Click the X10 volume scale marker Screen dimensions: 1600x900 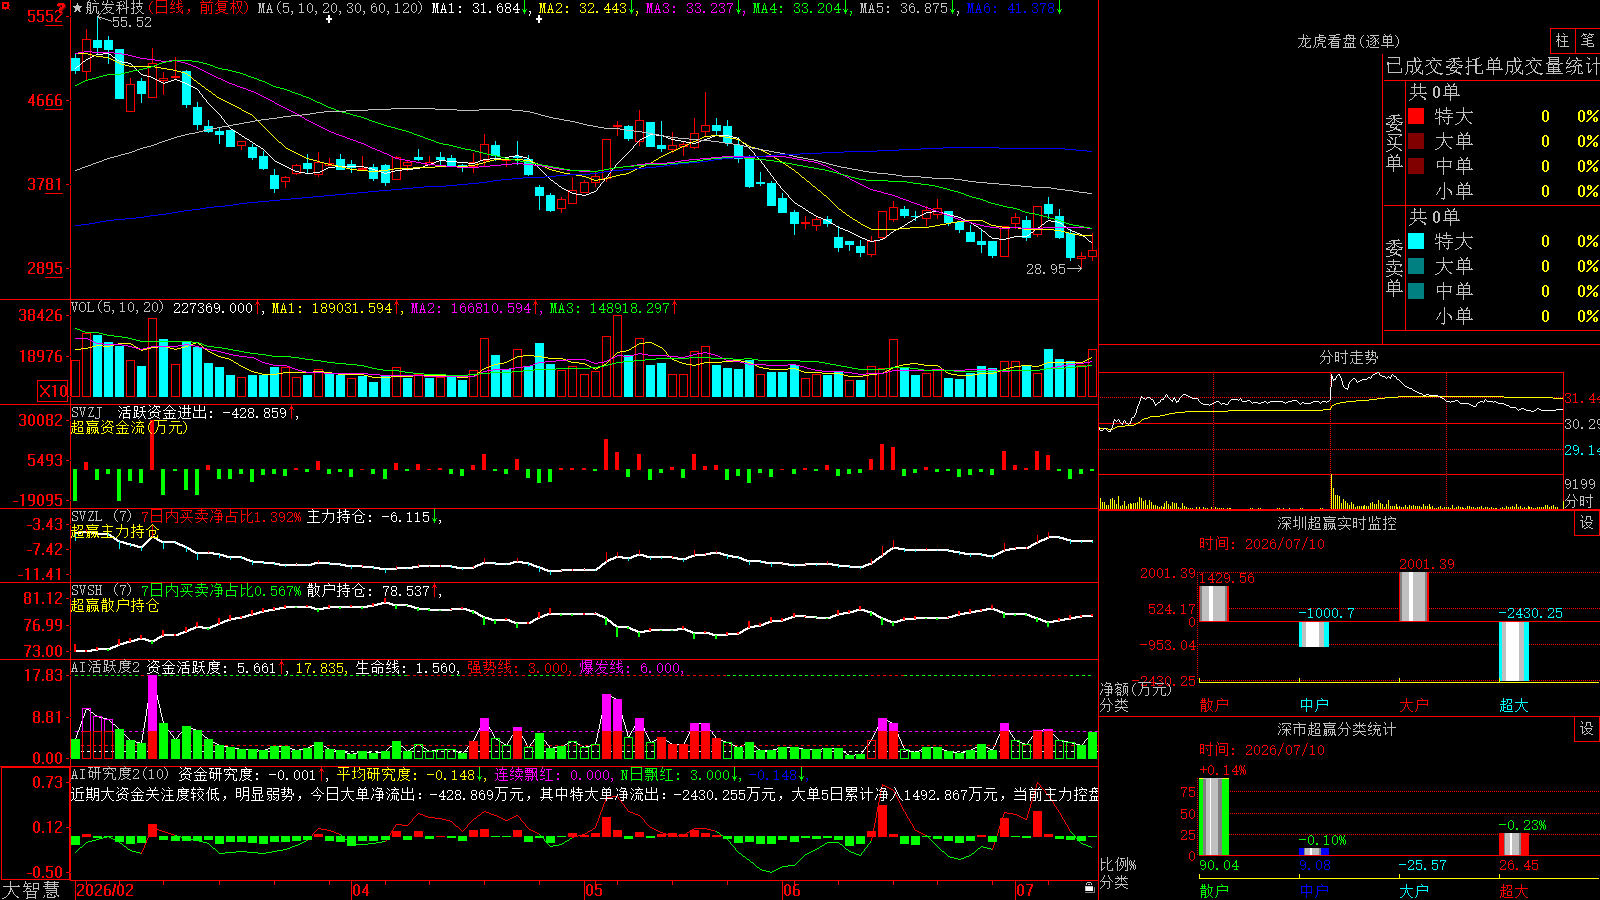(x=53, y=391)
